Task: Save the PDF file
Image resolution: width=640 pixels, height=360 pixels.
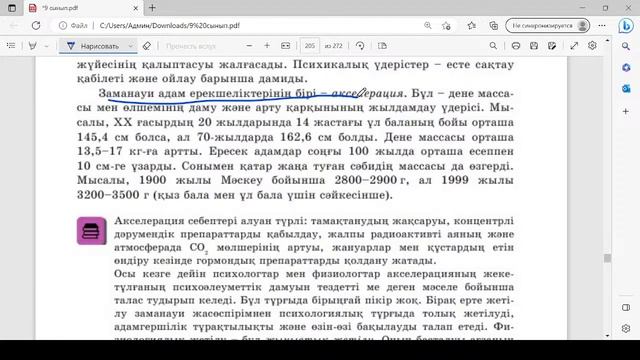Action: pos(534,46)
